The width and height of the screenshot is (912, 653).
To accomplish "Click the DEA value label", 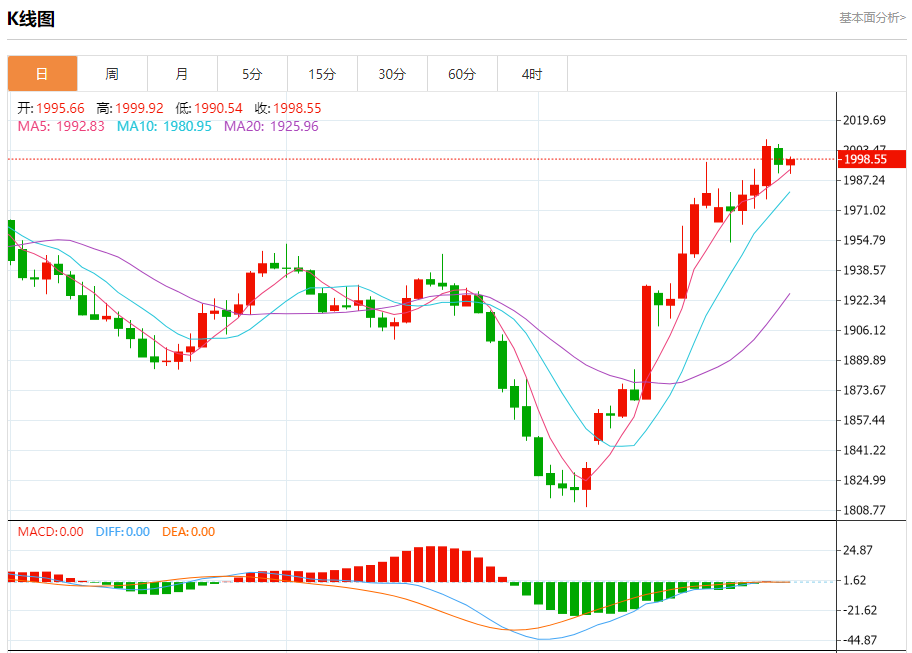I will click(x=187, y=532).
